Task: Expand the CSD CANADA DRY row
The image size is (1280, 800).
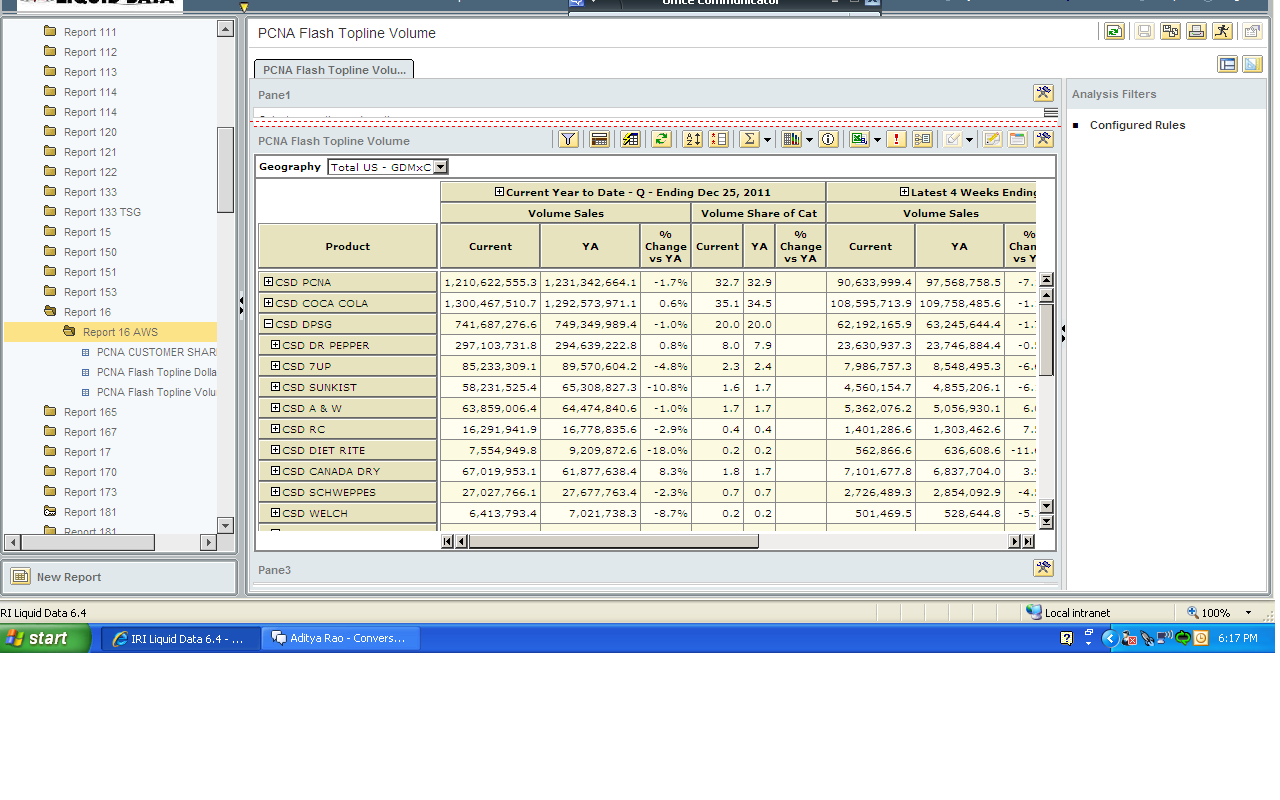Action: click(275, 471)
